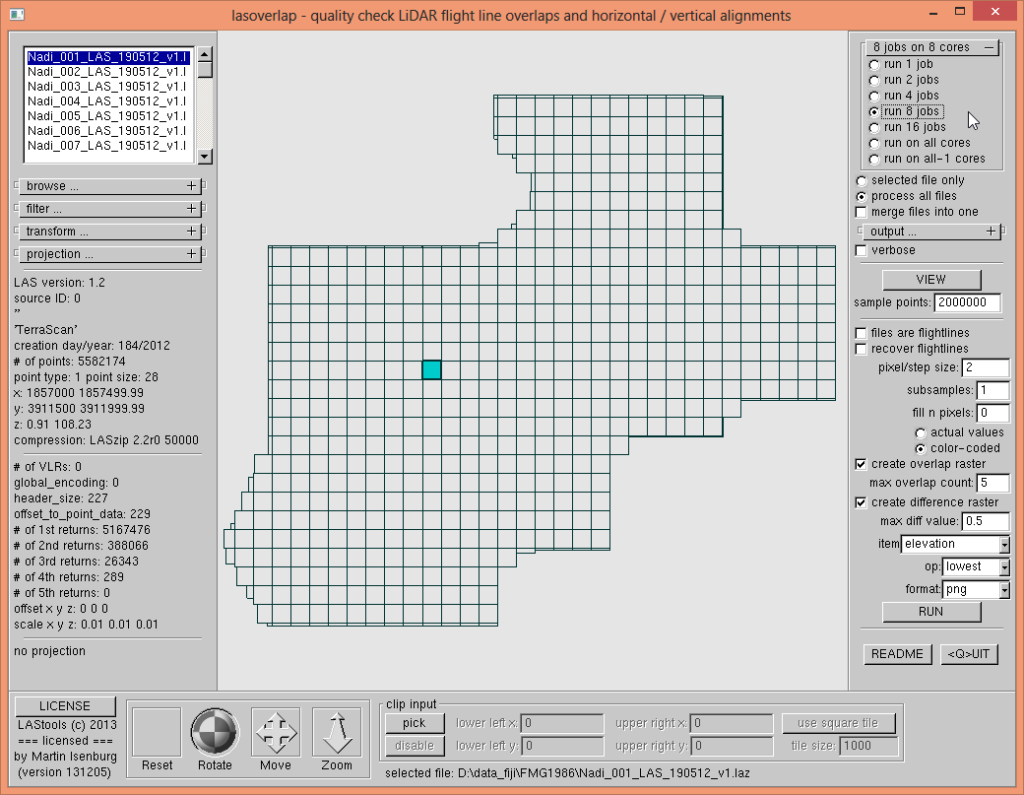This screenshot has height=795, width=1024.
Task: Choose actual values radio option
Action: point(921,432)
